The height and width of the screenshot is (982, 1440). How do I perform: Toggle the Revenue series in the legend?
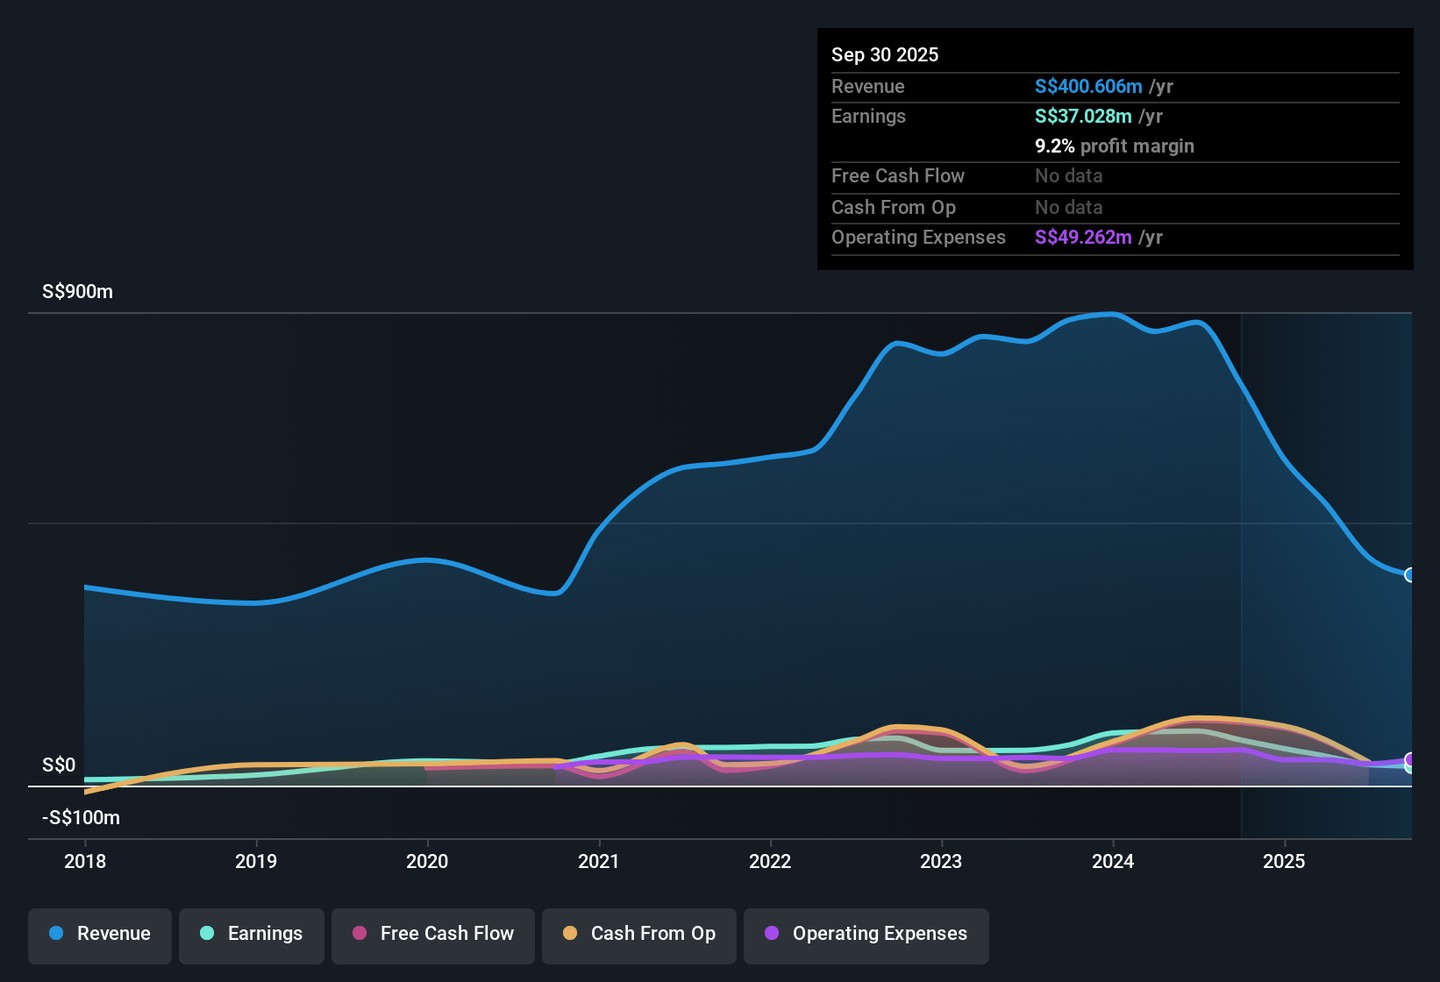pyautogui.click(x=100, y=934)
